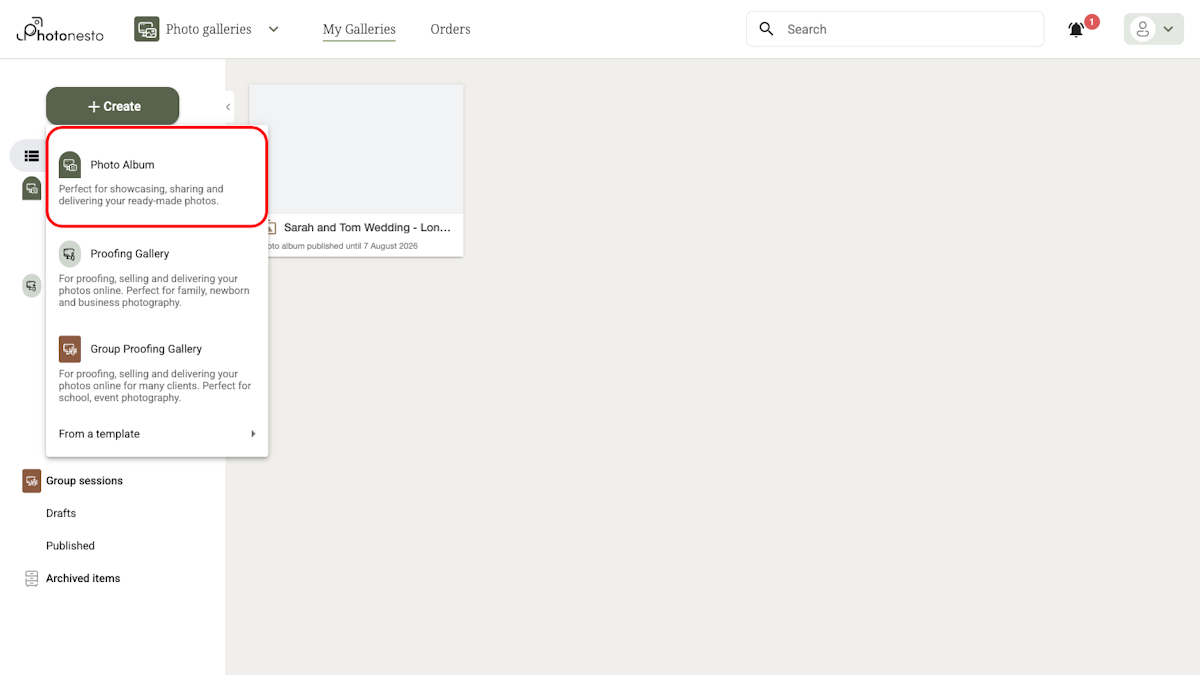The height and width of the screenshot is (675, 1200).
Task: Collapse the sidebar with the arrow
Action: coord(228,107)
